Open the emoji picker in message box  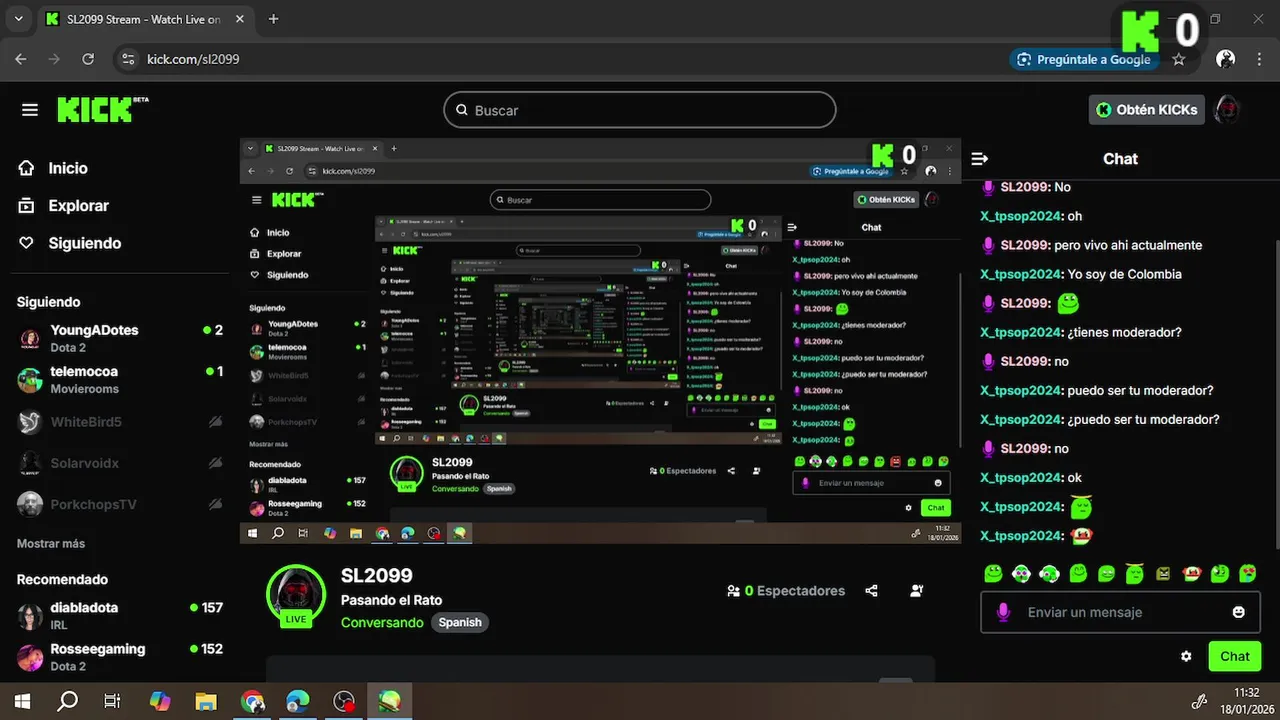1239,612
